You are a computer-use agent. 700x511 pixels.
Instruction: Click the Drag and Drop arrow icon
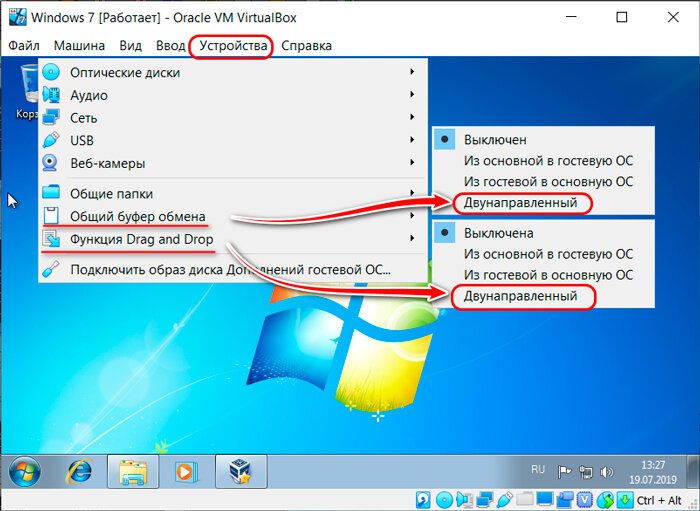coord(51,239)
